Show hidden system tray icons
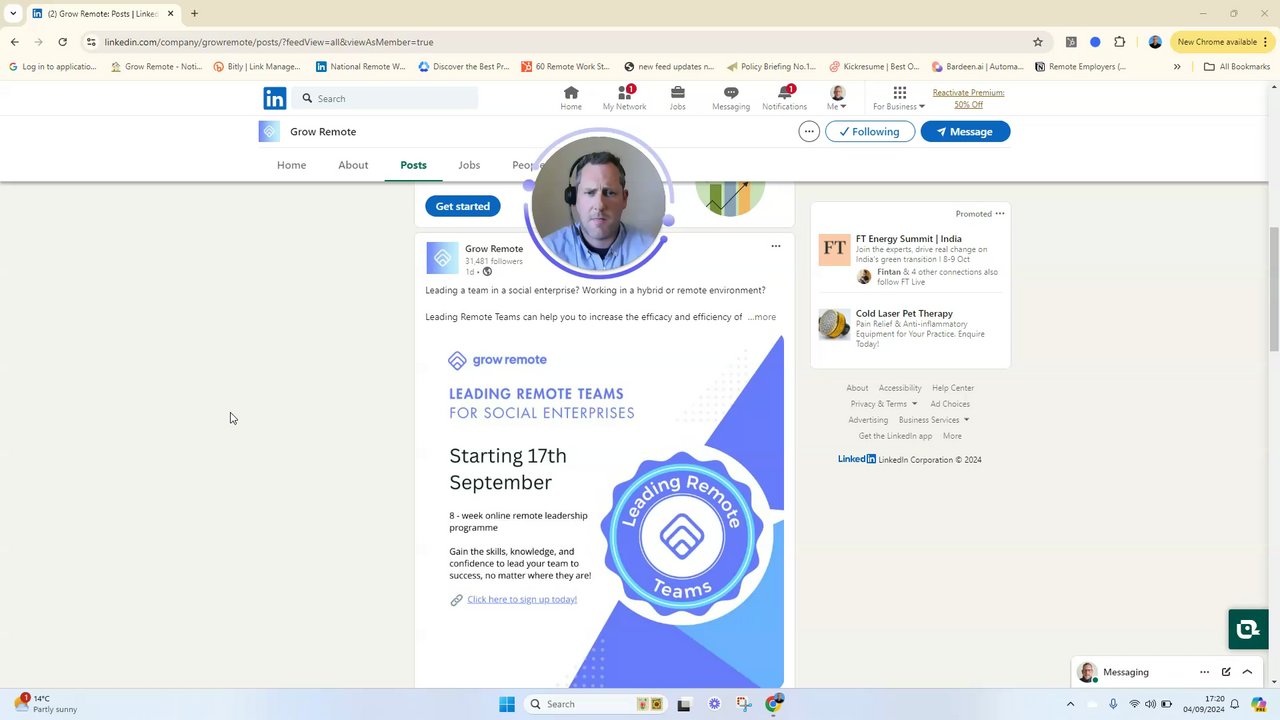This screenshot has width=1280, height=720. pyautogui.click(x=1070, y=704)
